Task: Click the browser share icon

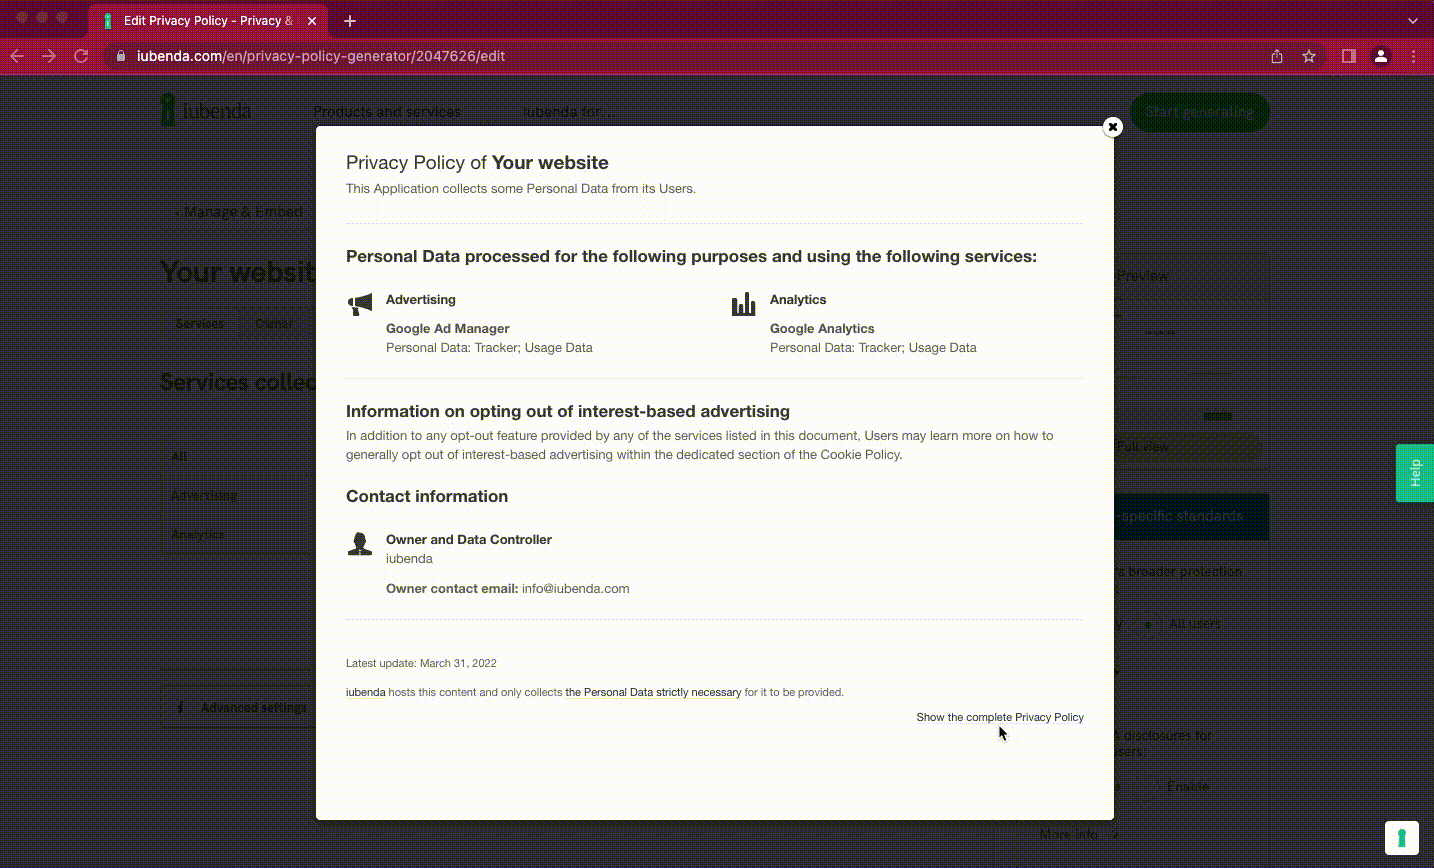Action: point(1277,57)
